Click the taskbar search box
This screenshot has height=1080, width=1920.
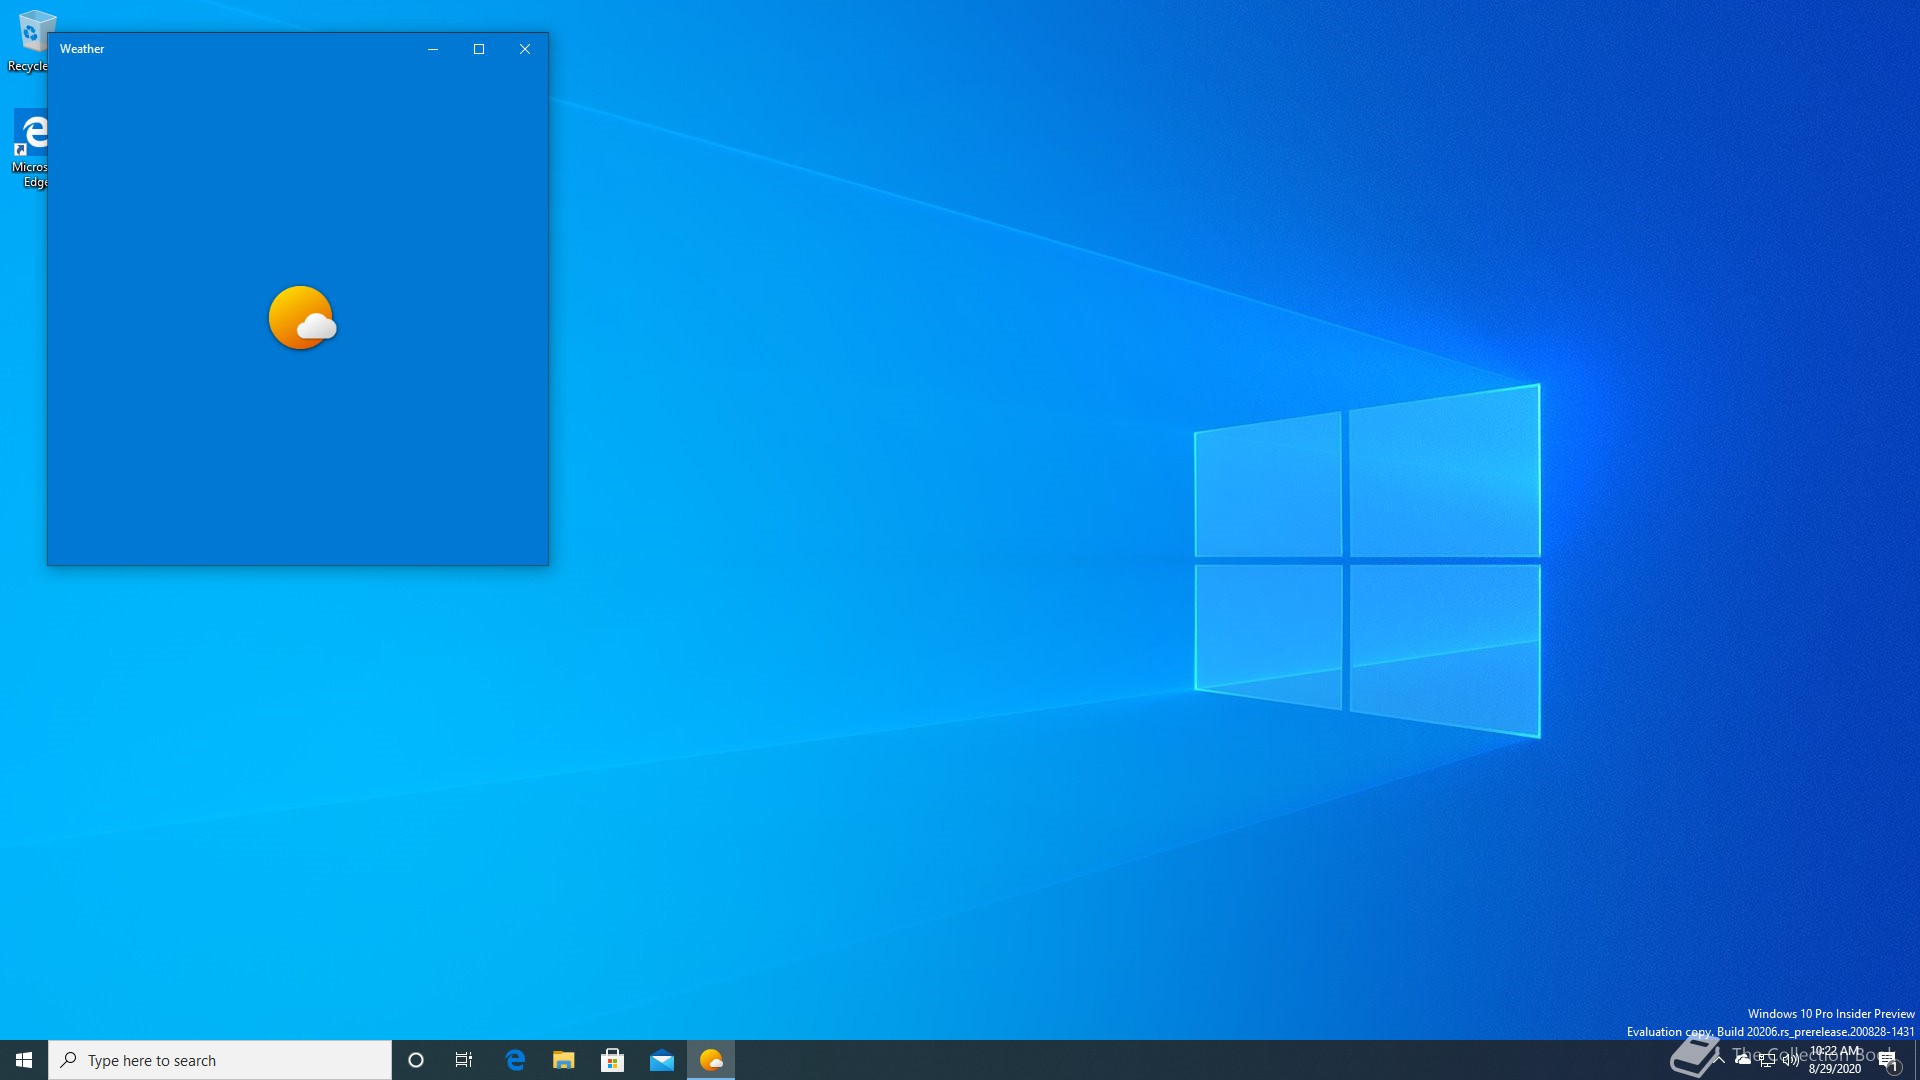(x=220, y=1060)
